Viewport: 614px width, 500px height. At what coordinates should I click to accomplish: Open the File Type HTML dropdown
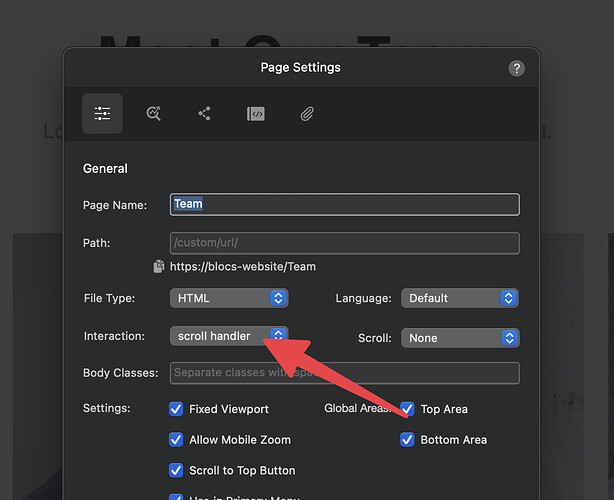(x=229, y=298)
